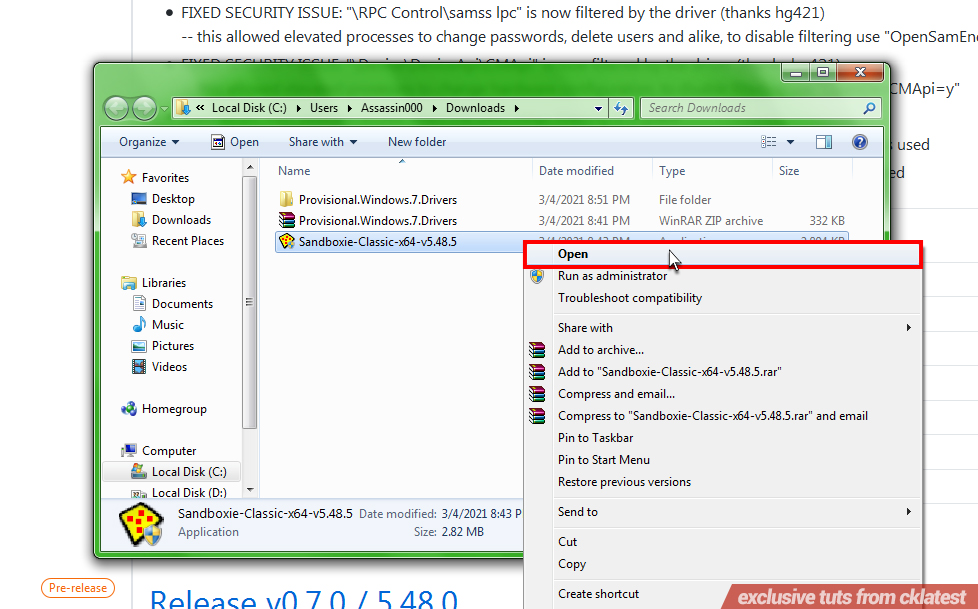
Task: Click the shield icon next to 'Run as administrator'
Action: tap(537, 276)
